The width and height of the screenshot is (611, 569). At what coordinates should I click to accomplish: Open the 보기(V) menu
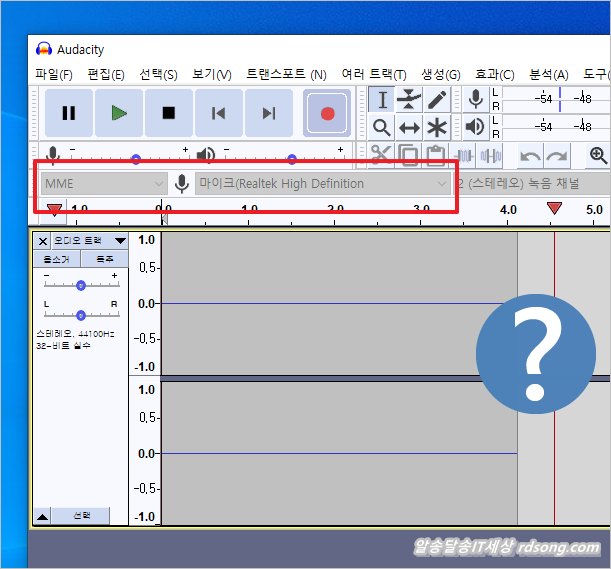pyautogui.click(x=212, y=74)
